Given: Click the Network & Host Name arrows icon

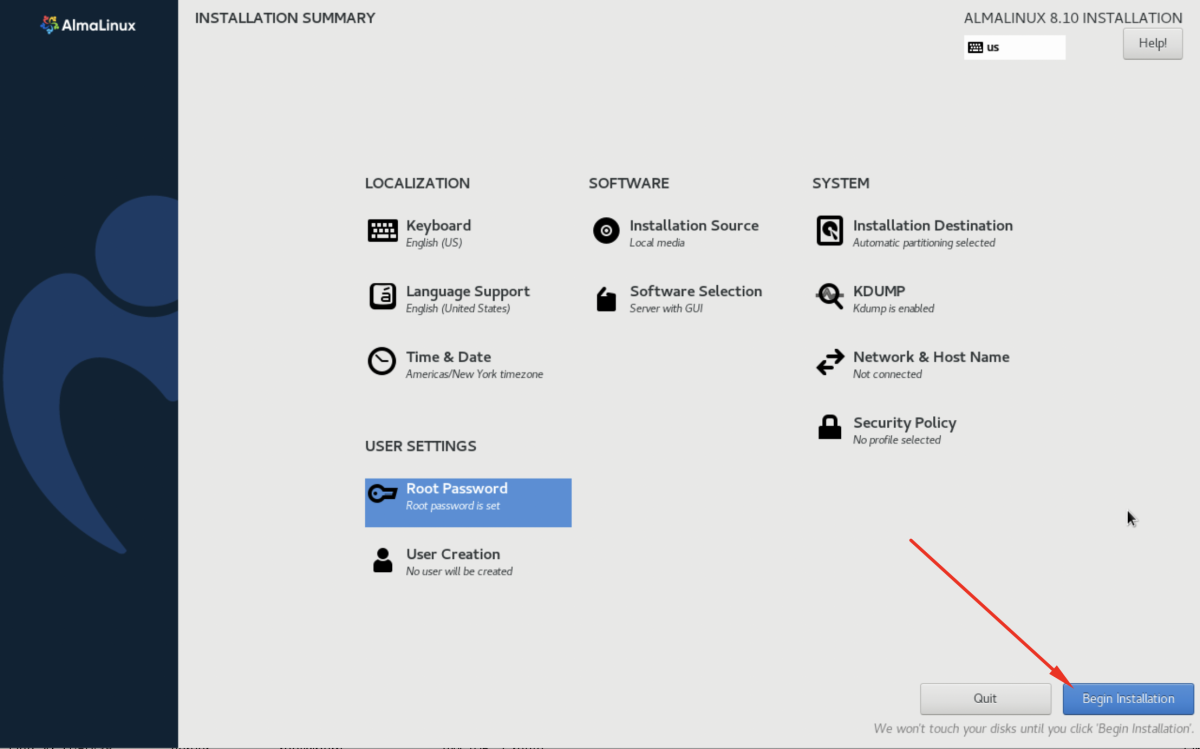Looking at the screenshot, I should (829, 363).
